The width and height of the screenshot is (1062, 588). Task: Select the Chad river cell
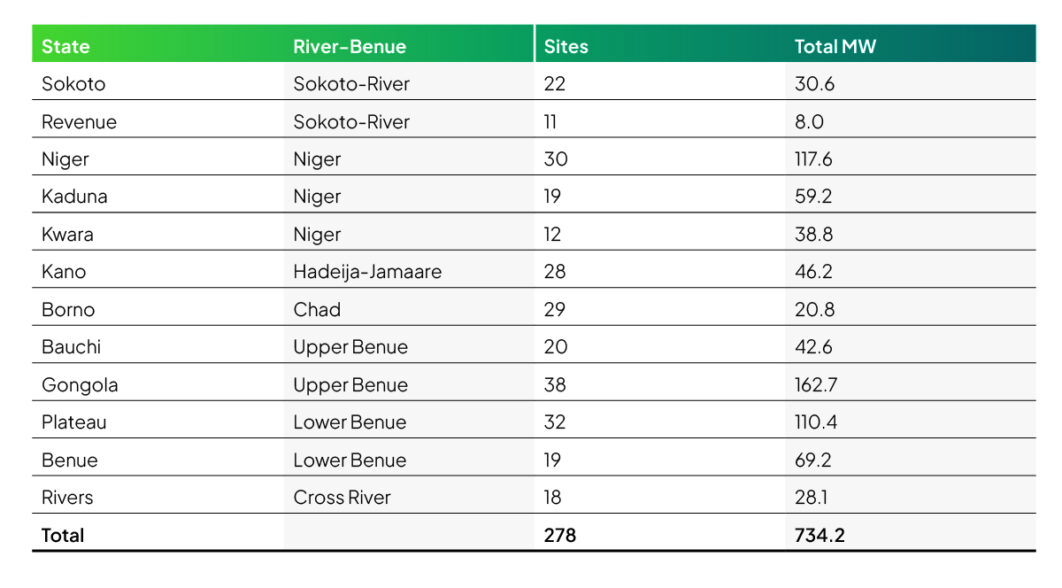tap(316, 310)
